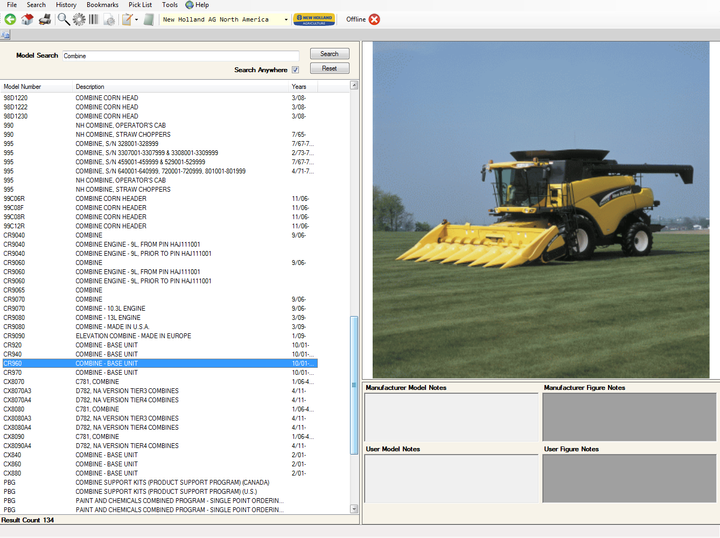Screen dimensions: 720x538
Task: Select the CR920 COMBINE - BASE UNIT row
Action: pyautogui.click(x=159, y=345)
